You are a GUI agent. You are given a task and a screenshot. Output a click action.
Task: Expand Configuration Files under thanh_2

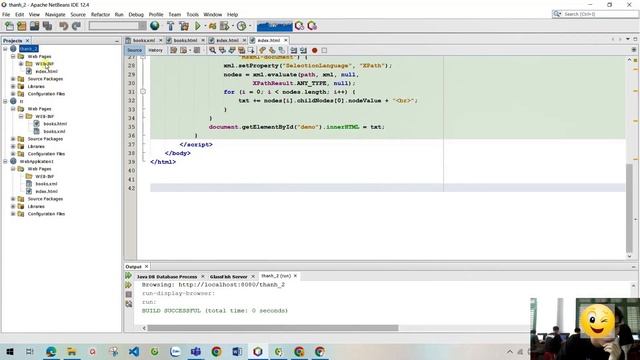(x=13, y=94)
